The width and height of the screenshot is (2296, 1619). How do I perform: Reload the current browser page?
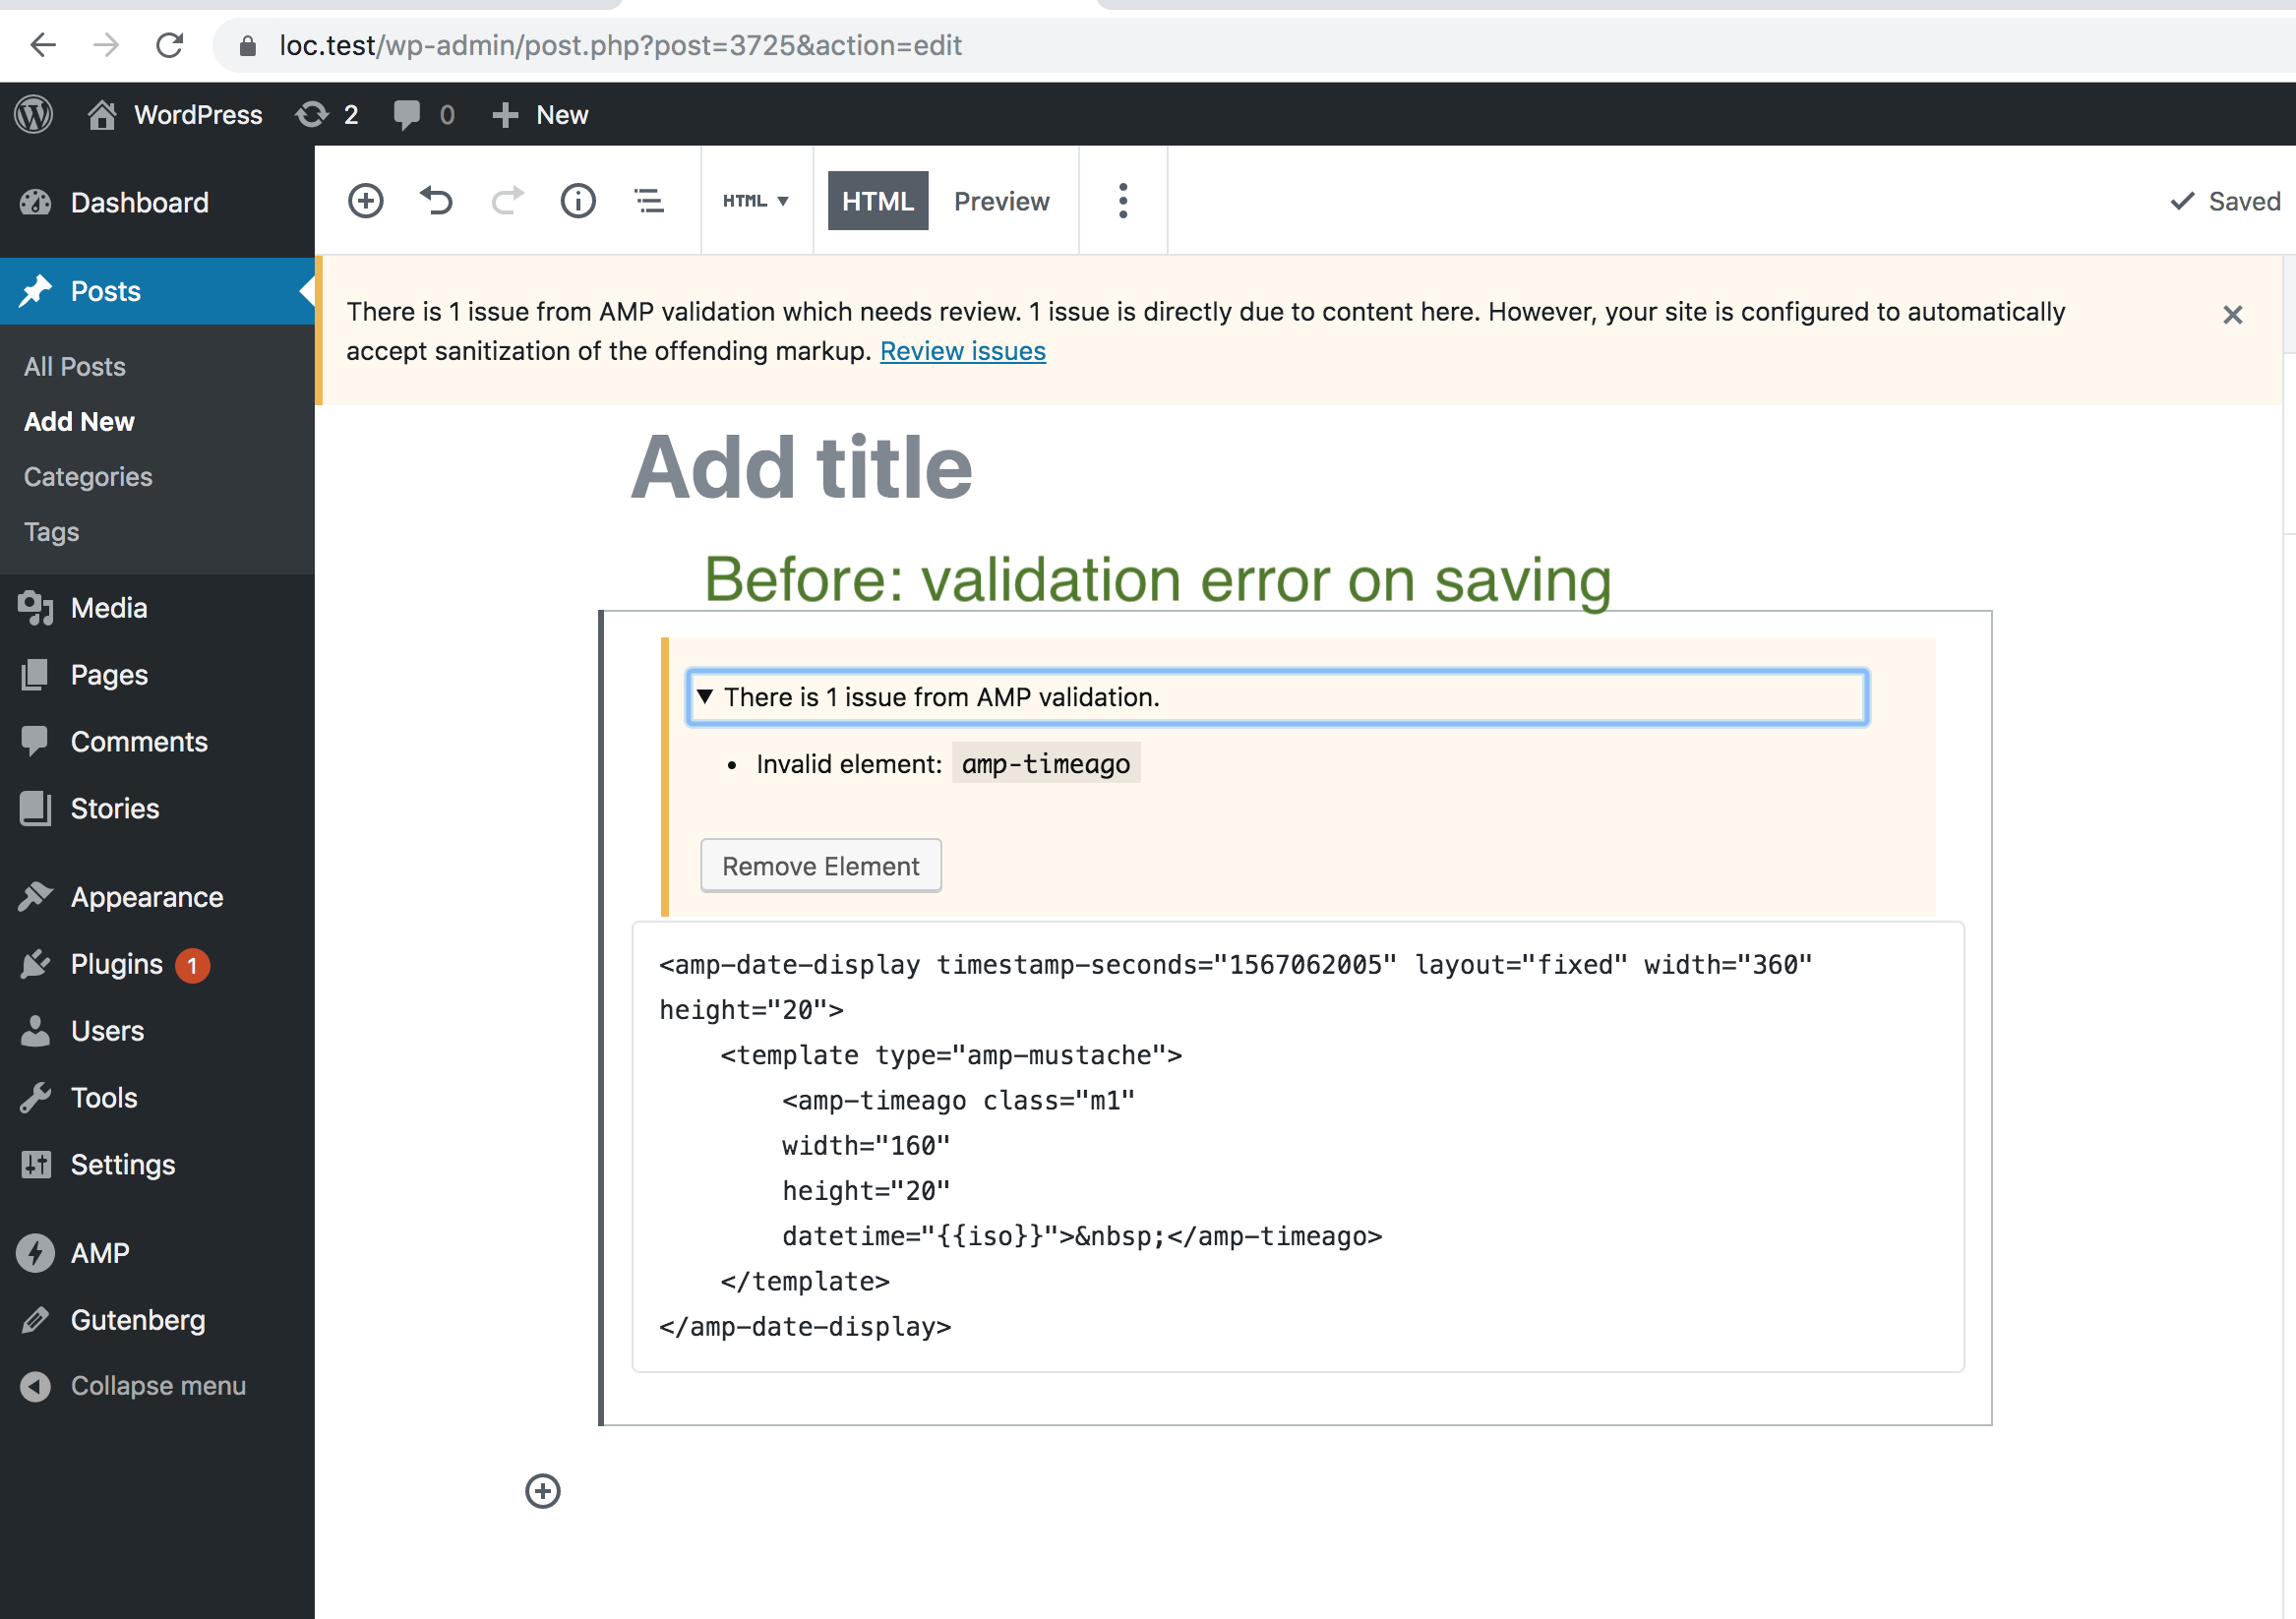click(x=170, y=45)
